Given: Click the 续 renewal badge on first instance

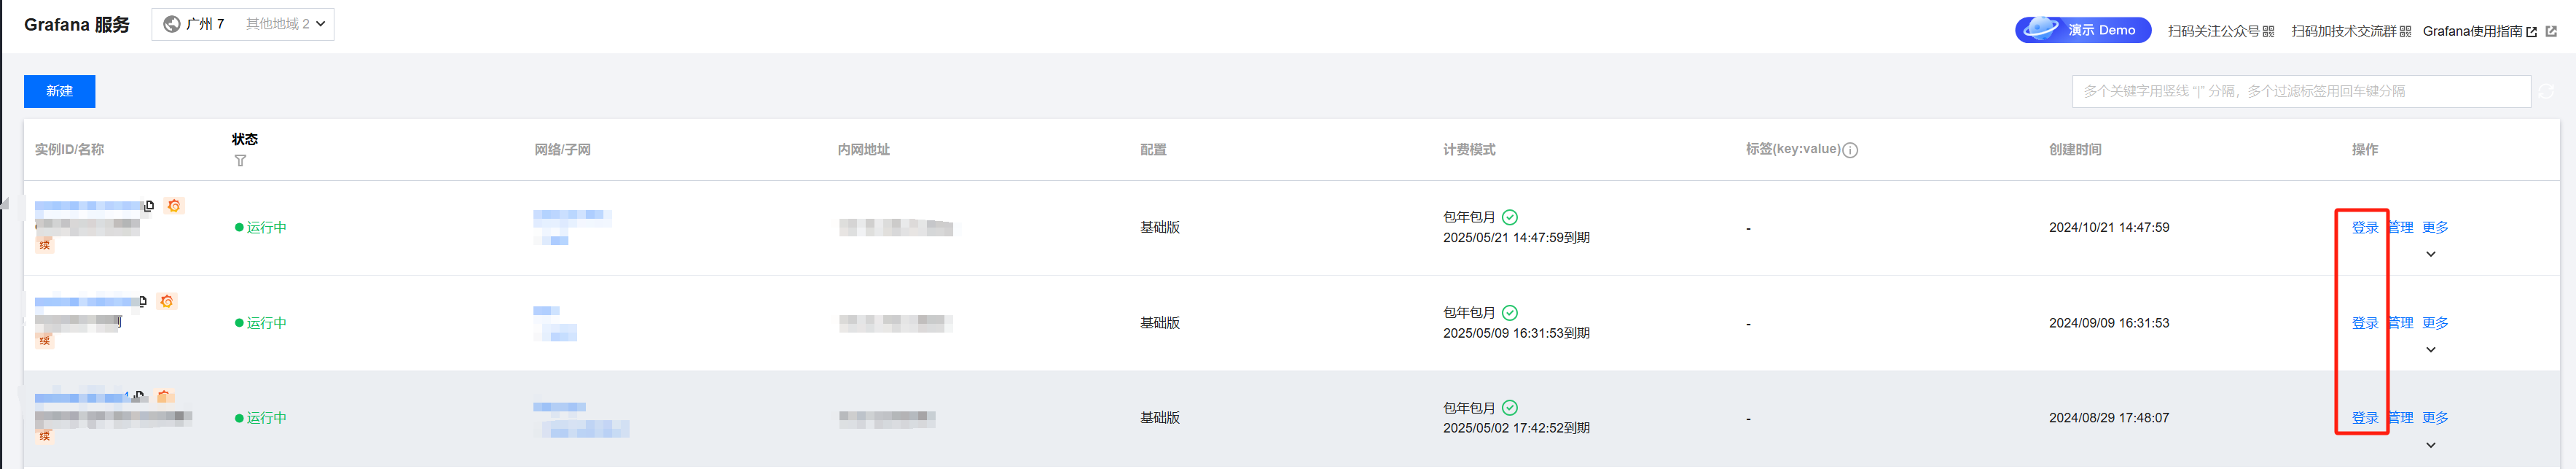Looking at the screenshot, I should (44, 245).
